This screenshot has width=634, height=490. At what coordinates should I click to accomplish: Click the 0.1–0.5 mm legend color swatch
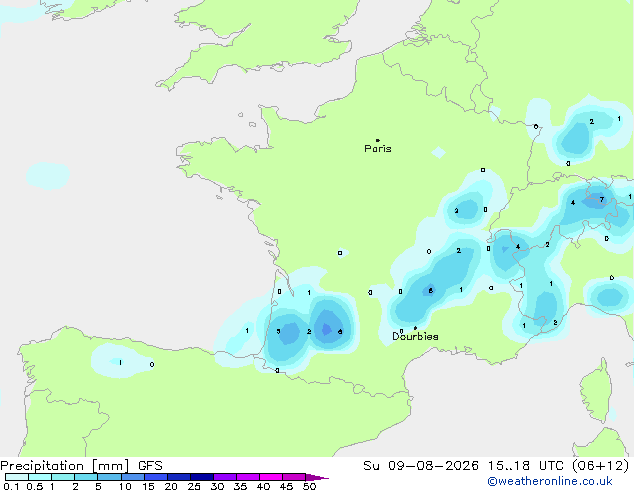(17, 477)
